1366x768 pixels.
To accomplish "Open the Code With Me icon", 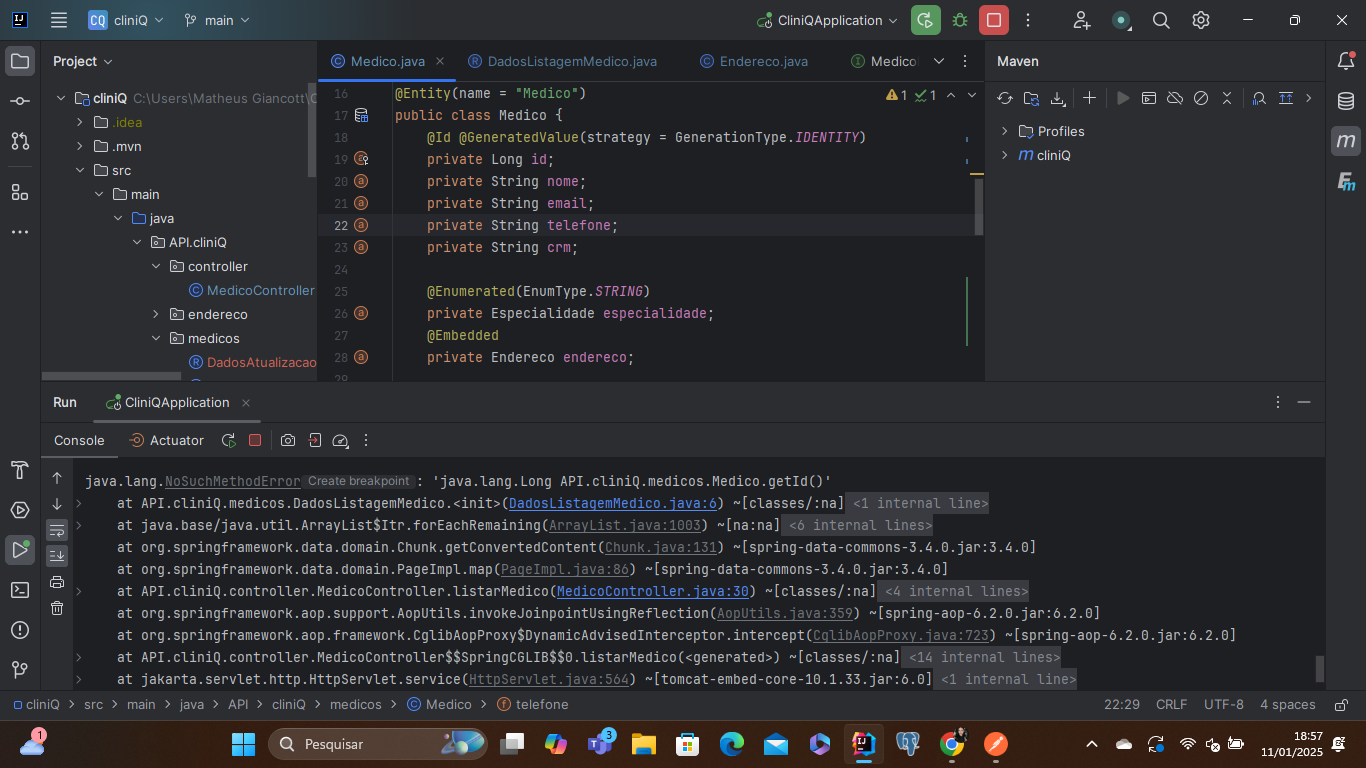I will click(x=1082, y=20).
